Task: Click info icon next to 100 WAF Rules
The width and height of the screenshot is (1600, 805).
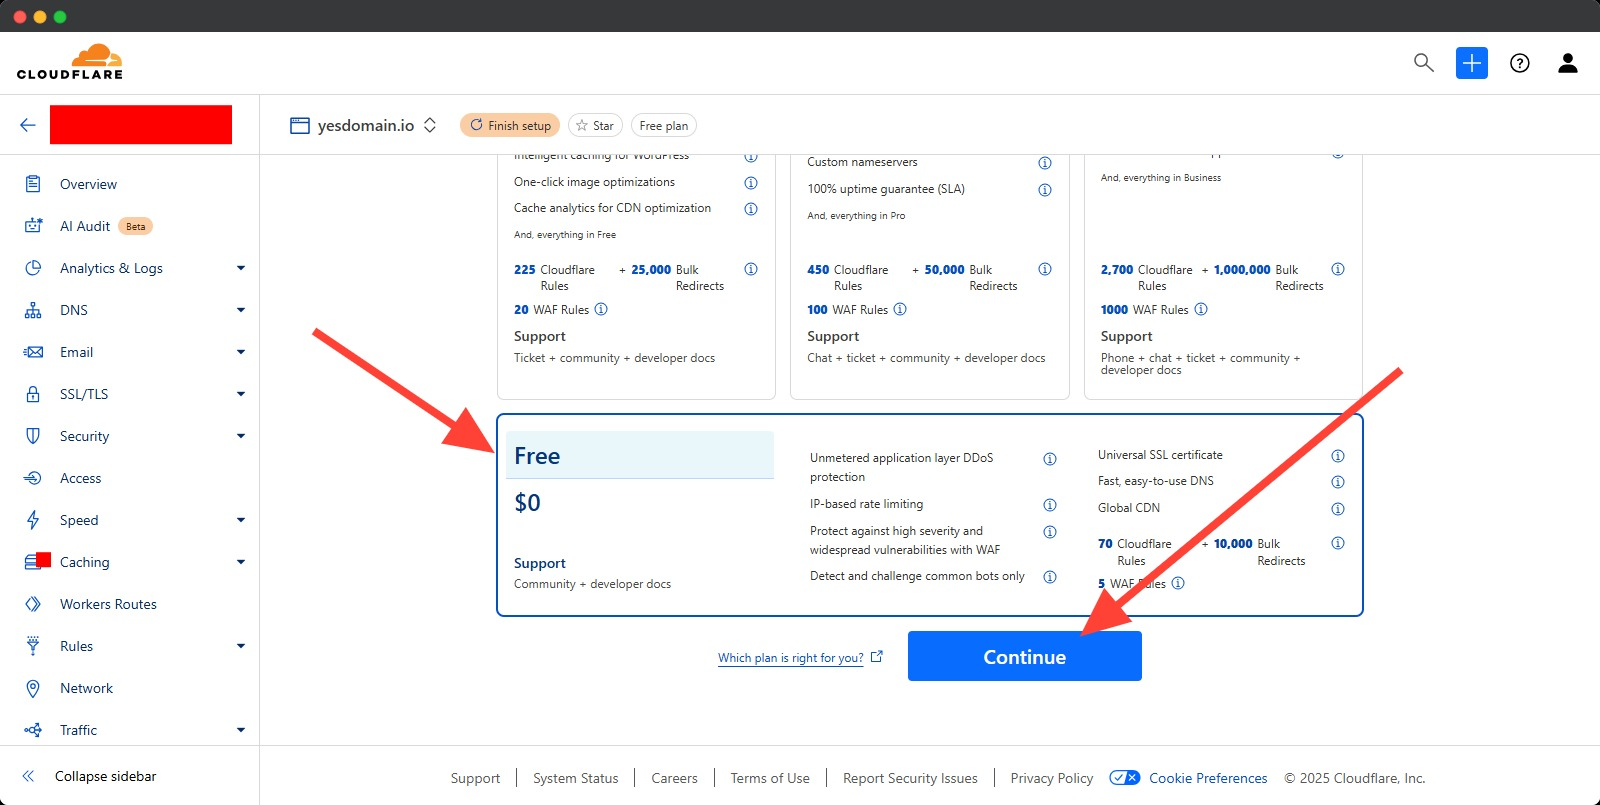Action: (900, 309)
